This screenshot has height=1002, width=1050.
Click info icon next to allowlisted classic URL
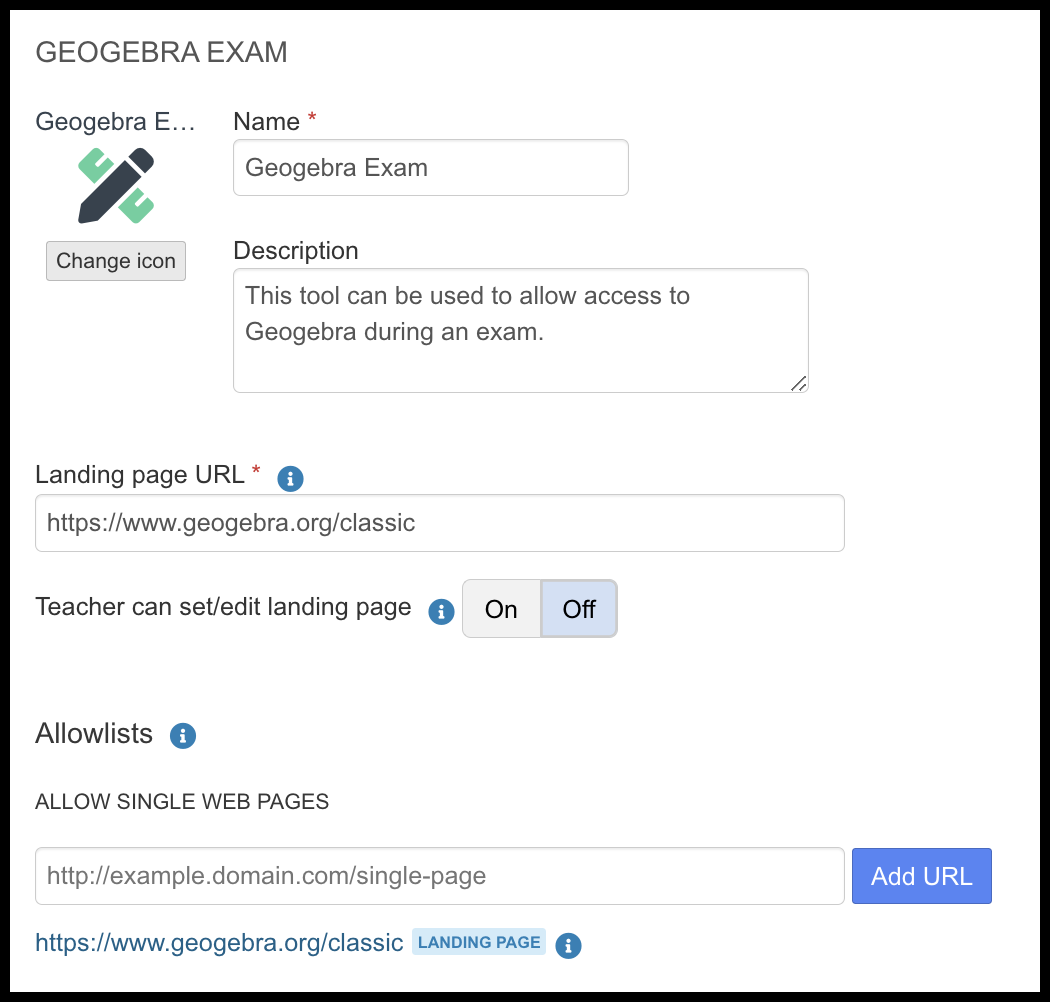pyautogui.click(x=568, y=945)
